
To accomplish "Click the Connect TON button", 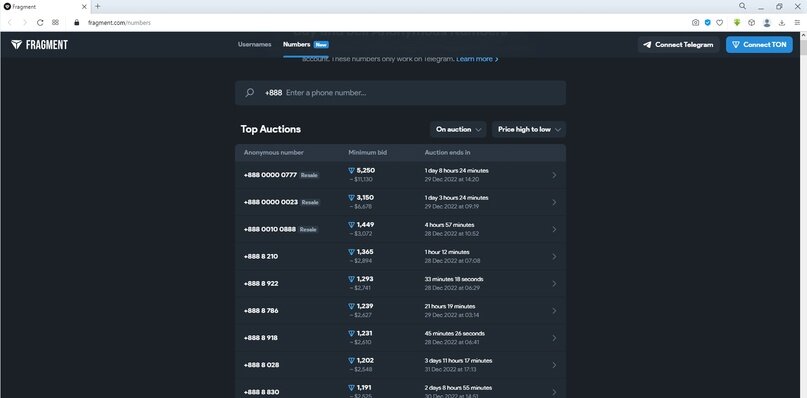I will click(759, 45).
